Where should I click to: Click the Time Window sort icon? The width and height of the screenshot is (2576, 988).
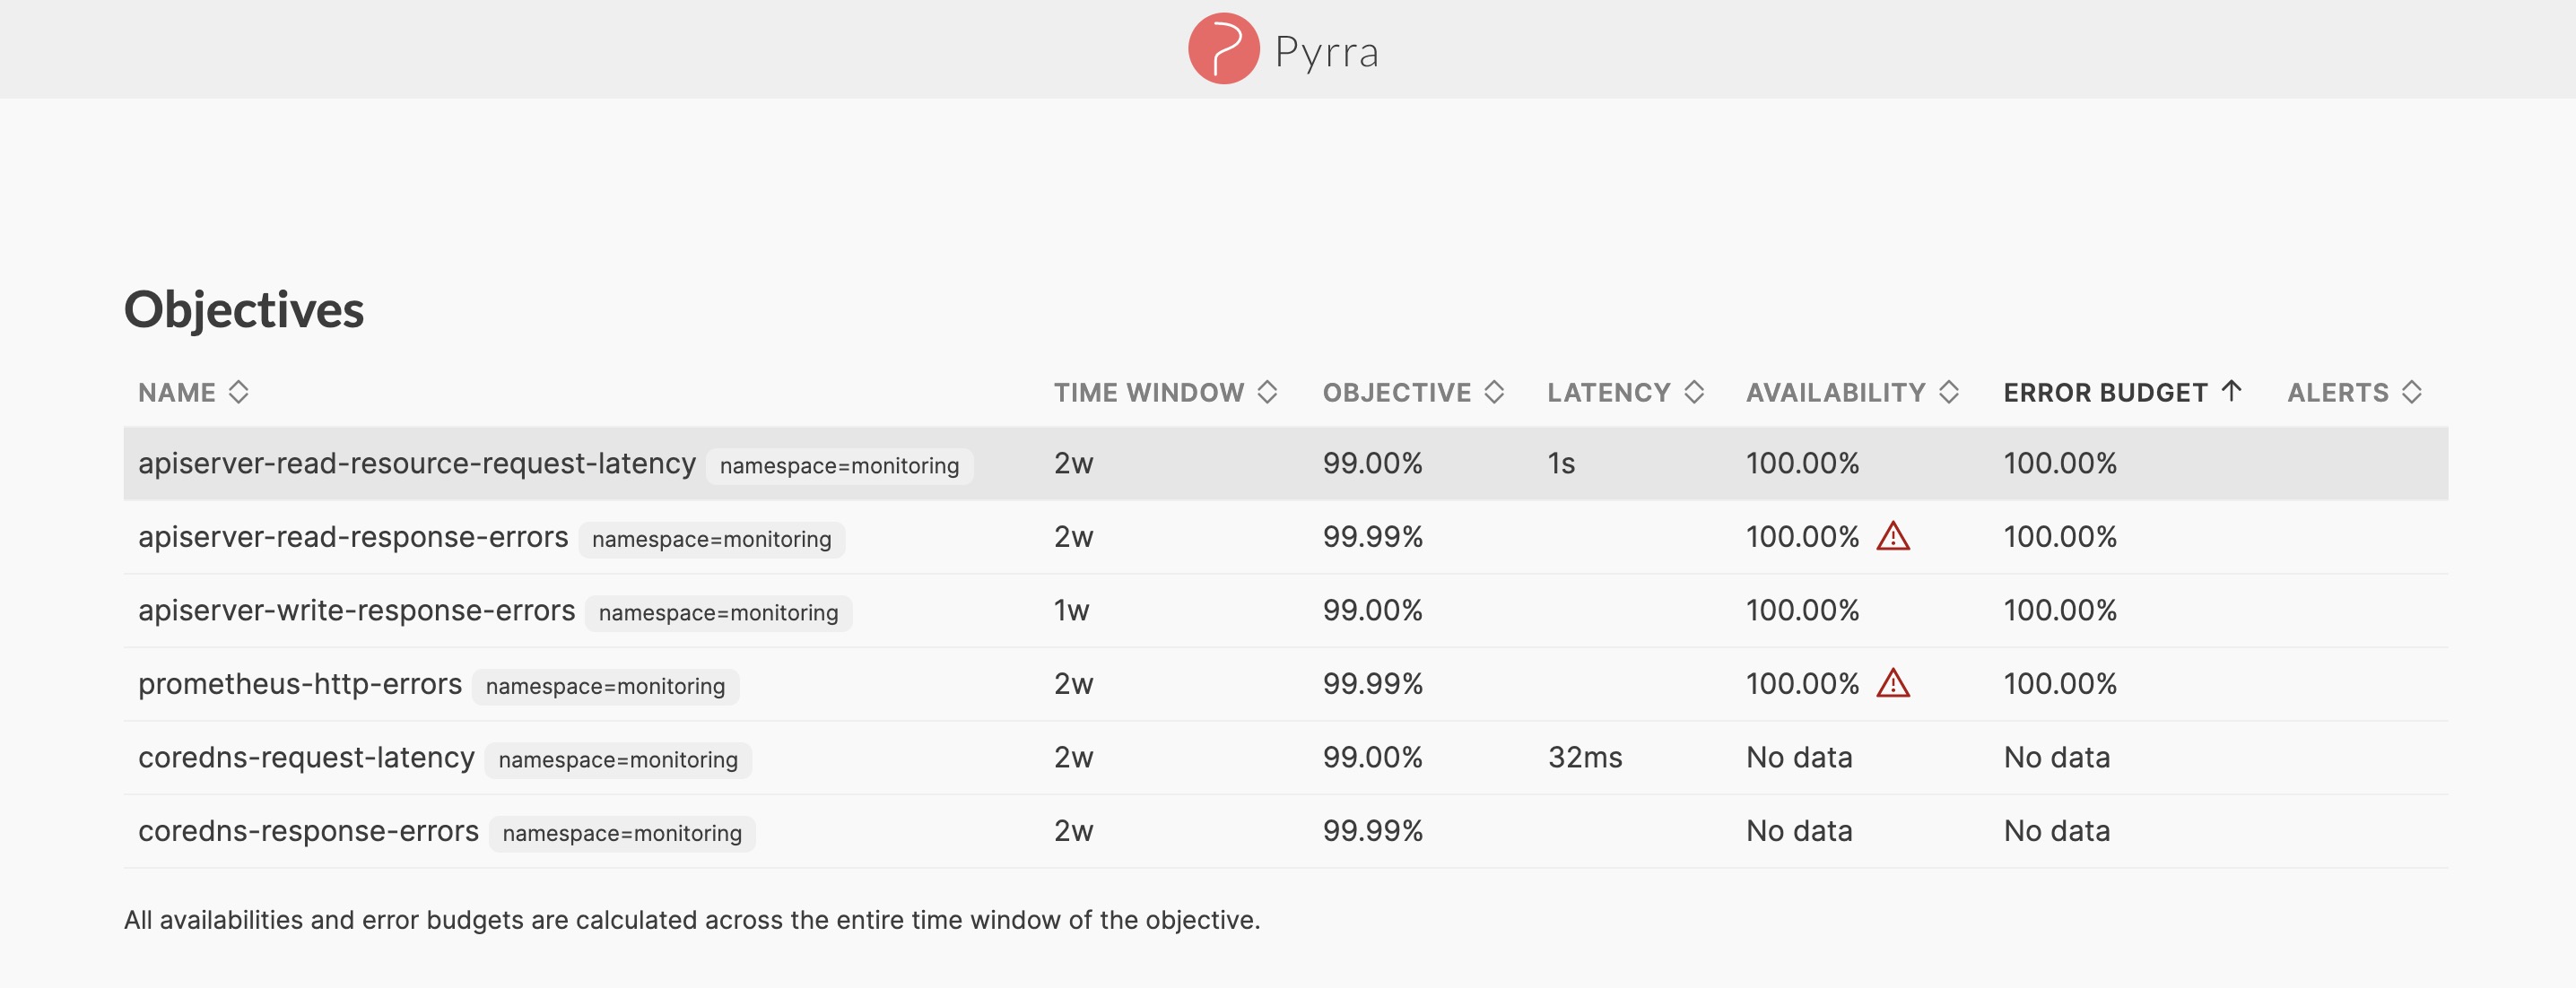[x=1267, y=392]
